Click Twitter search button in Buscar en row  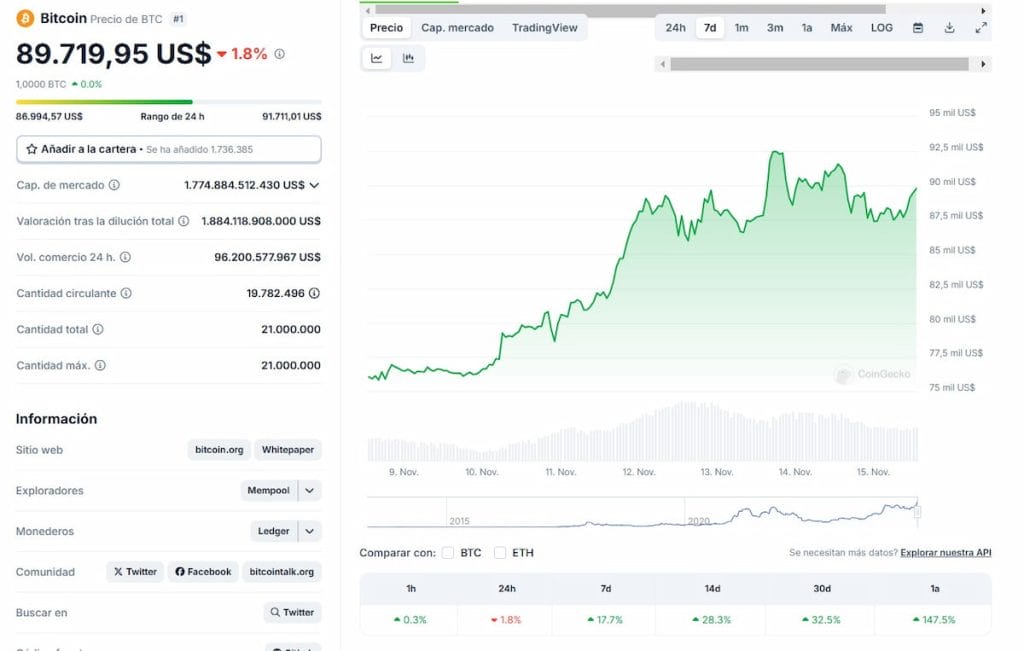coord(292,612)
